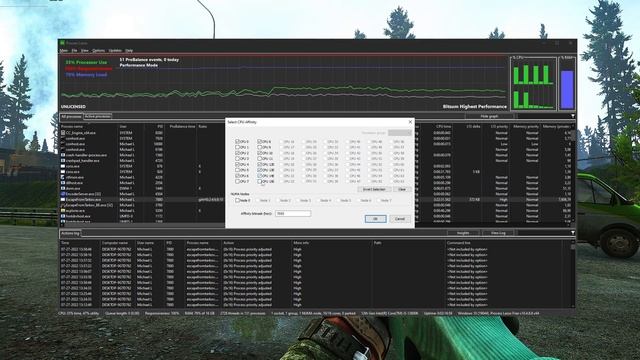Click the Bitsum Highest Performance label
Viewport: 640px width, 360px height.
click(x=475, y=107)
